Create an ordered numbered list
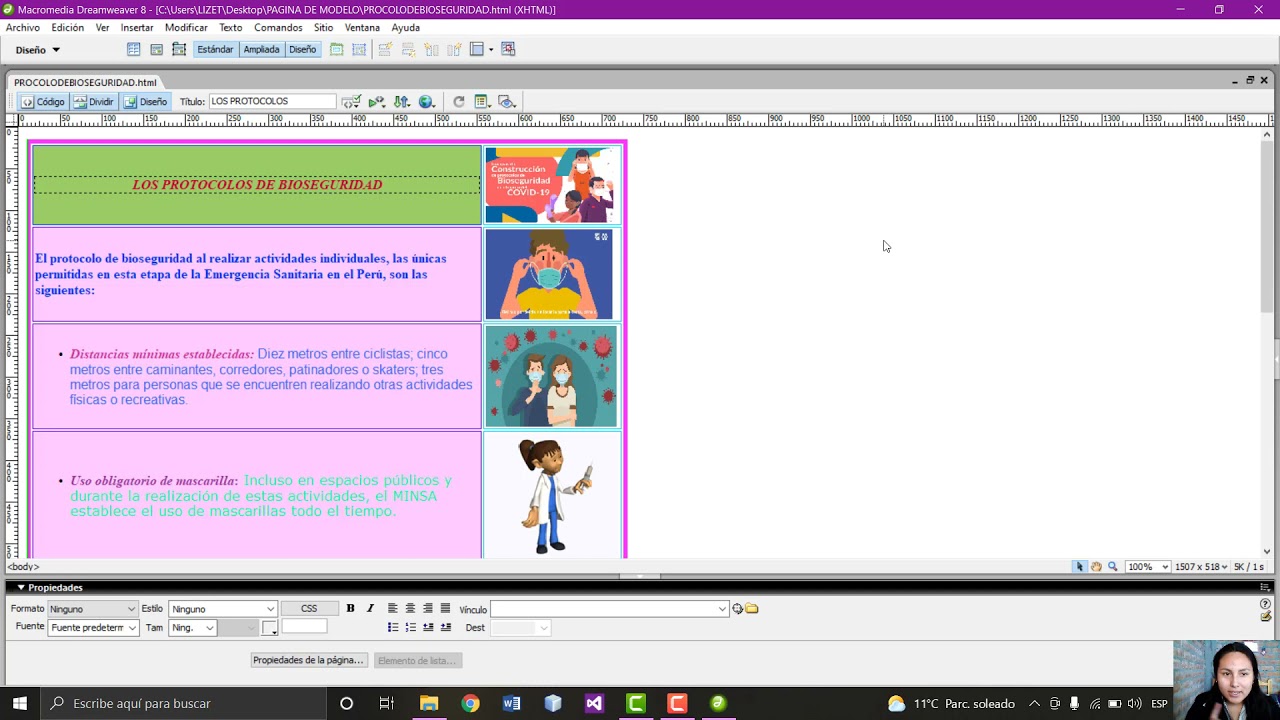 click(x=410, y=627)
